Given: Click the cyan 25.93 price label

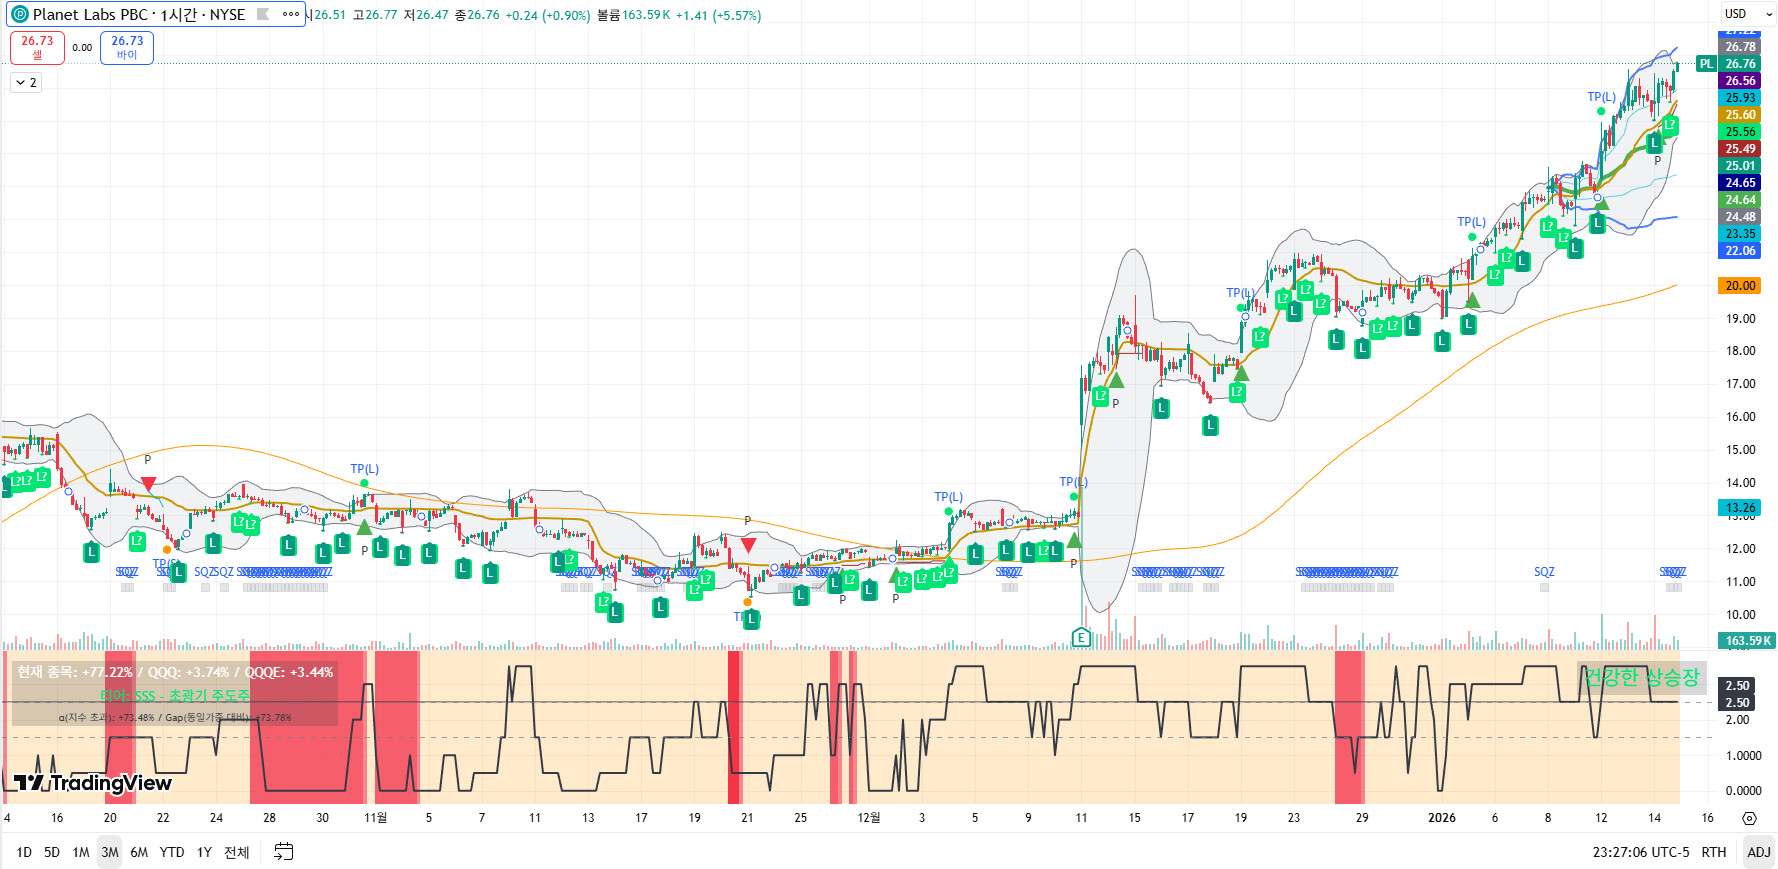Looking at the screenshot, I should point(1740,98).
